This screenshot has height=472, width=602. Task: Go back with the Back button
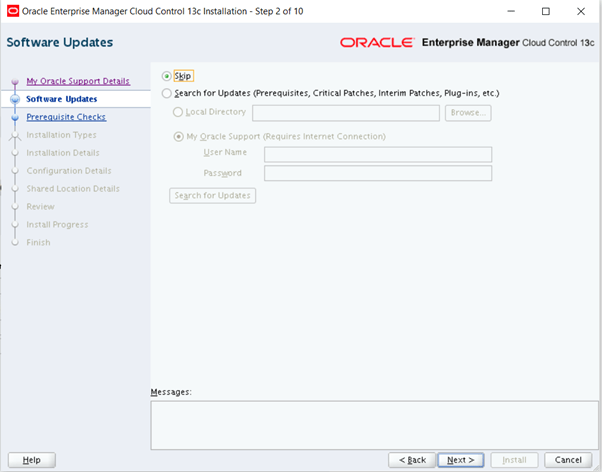click(x=412, y=459)
